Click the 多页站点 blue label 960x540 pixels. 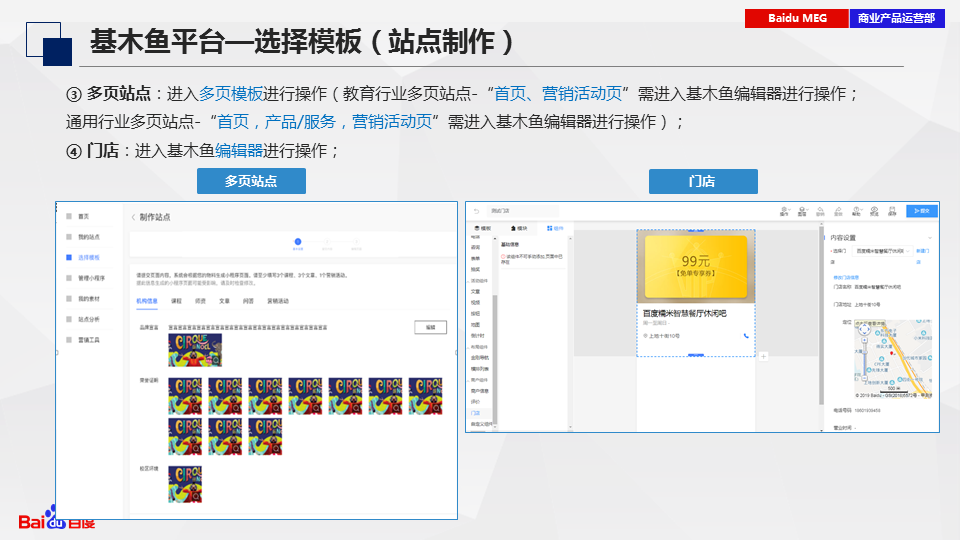pos(251,181)
